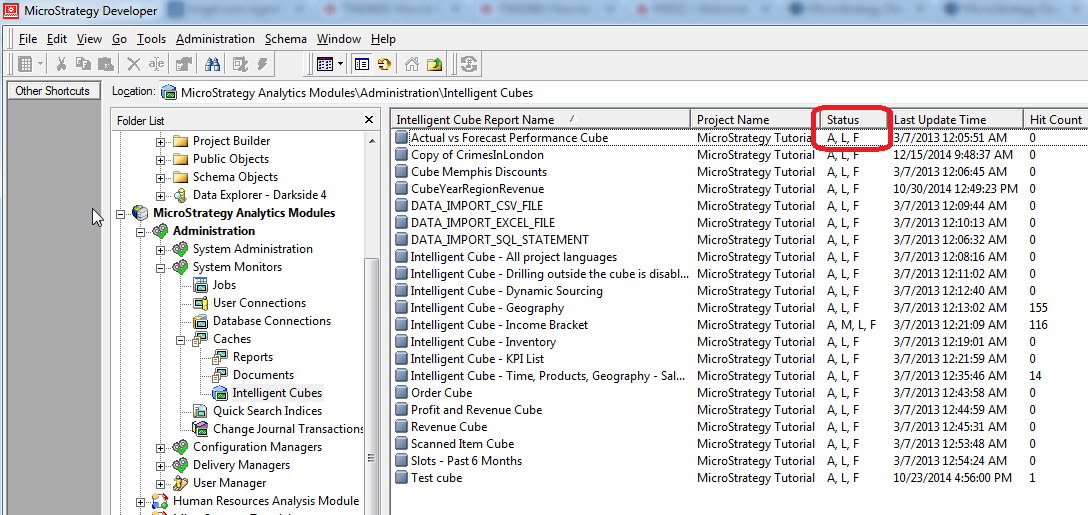Select the User Connections monitor icon
Screen dimensions: 1088x515
tap(201, 303)
